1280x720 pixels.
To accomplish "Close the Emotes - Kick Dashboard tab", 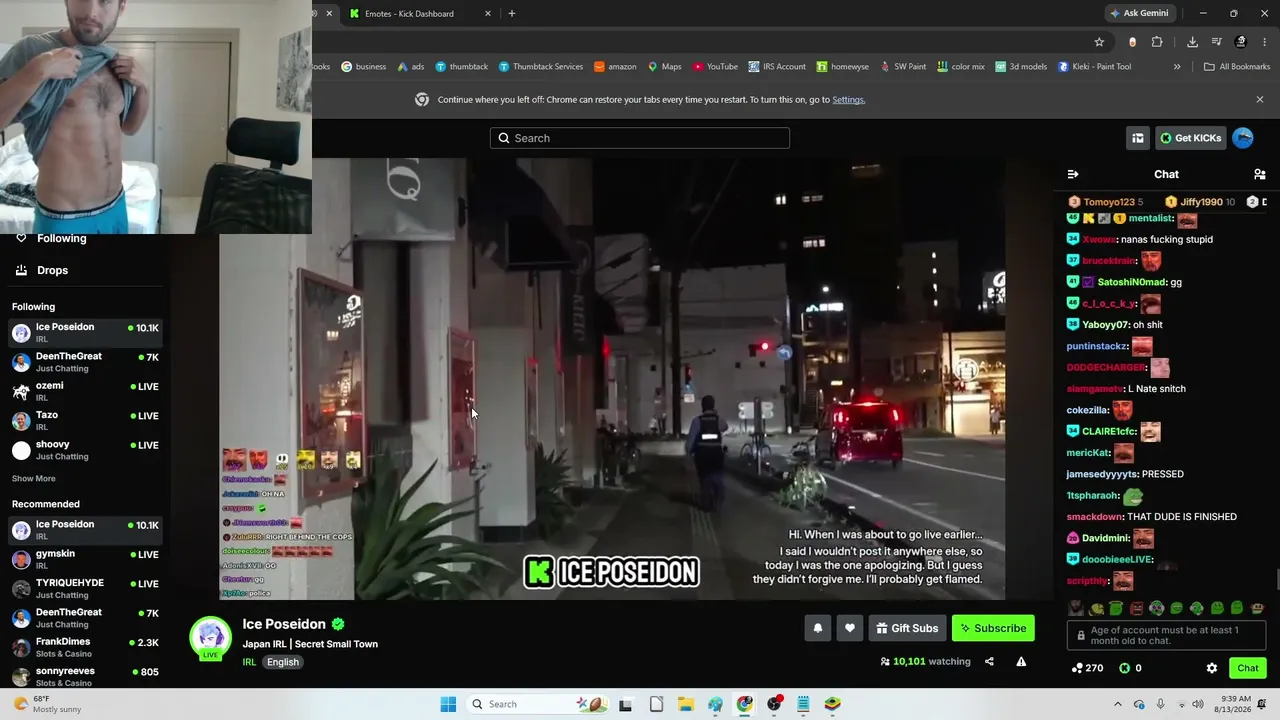I will point(488,14).
